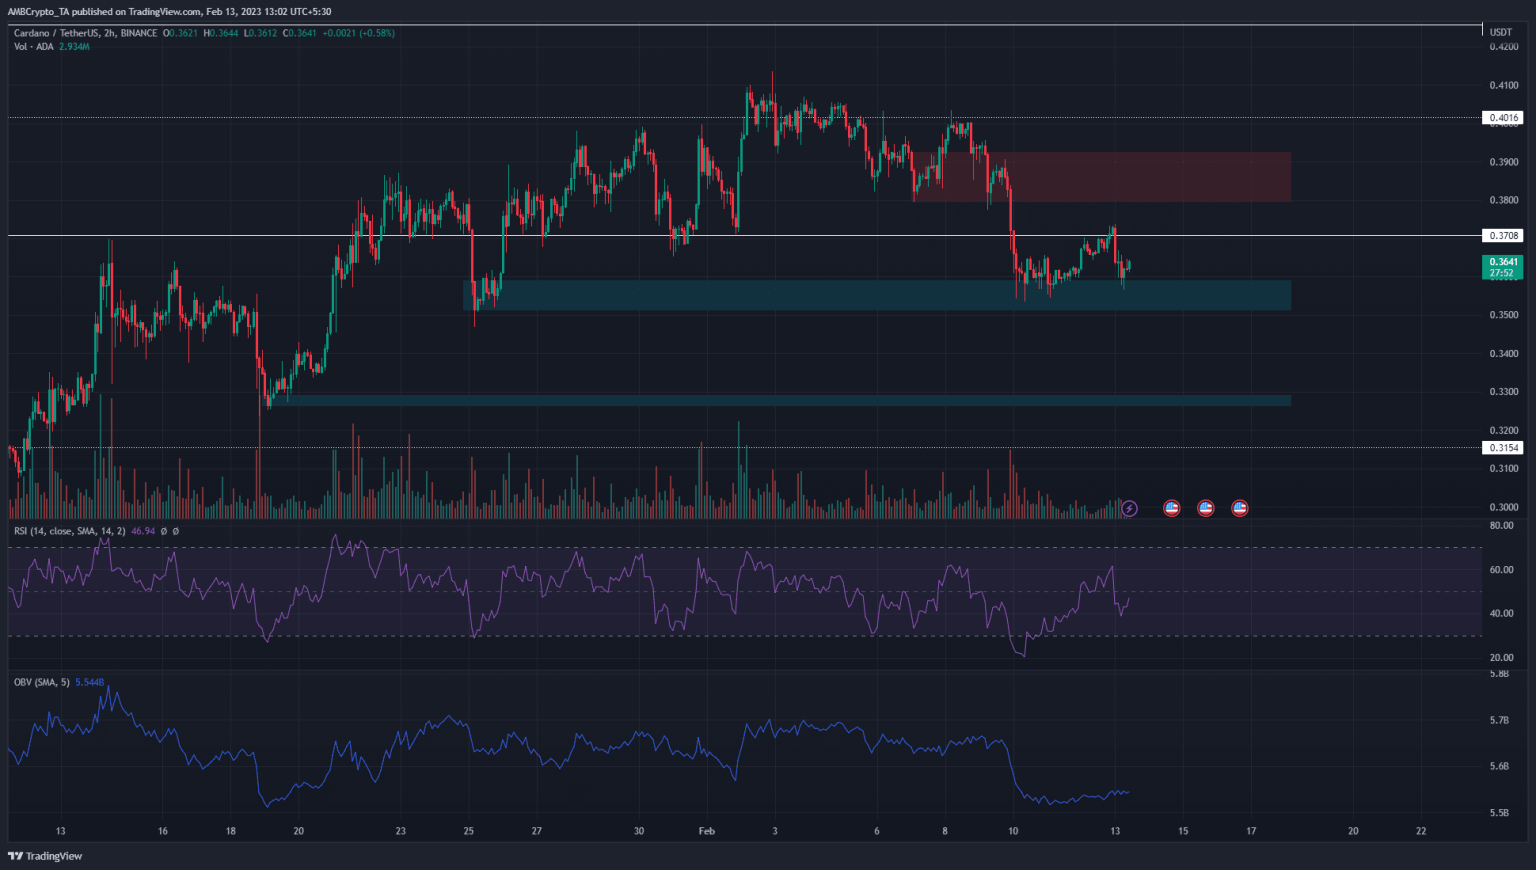Click the purple lightning bolt event icon

coord(1129,508)
